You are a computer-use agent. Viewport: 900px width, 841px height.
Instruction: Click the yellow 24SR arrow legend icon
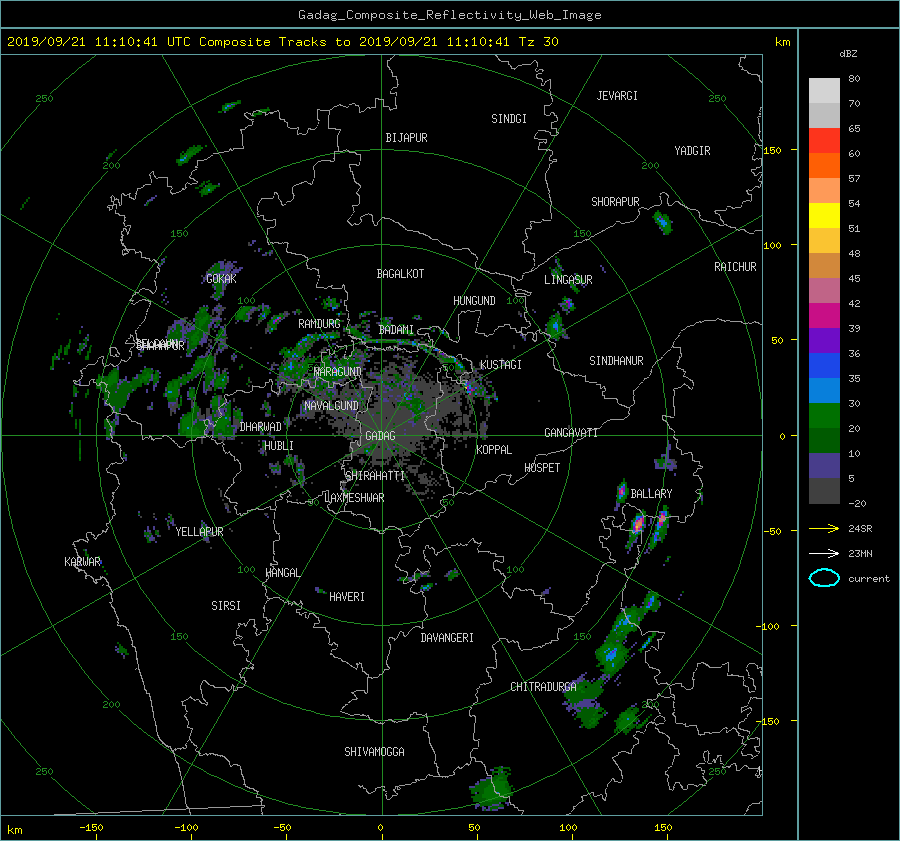[824, 528]
